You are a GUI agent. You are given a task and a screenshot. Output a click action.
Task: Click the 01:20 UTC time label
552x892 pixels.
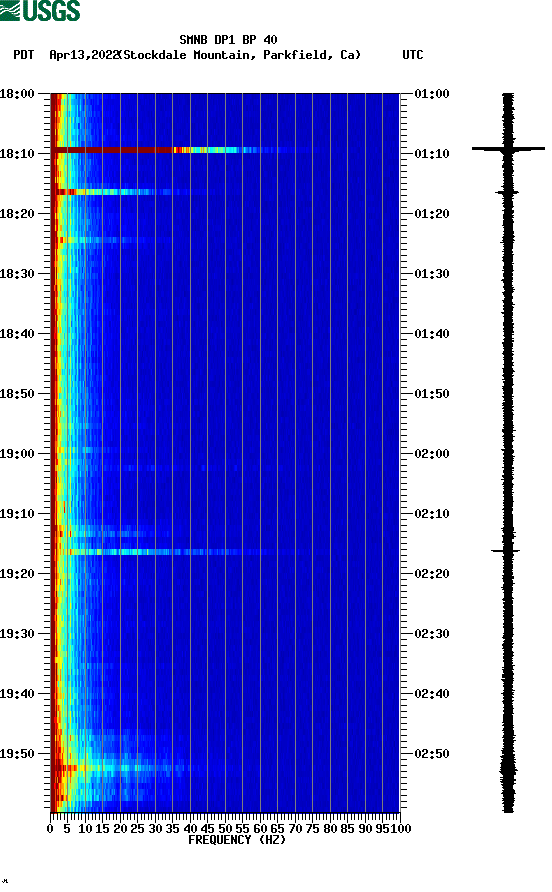pos(432,214)
